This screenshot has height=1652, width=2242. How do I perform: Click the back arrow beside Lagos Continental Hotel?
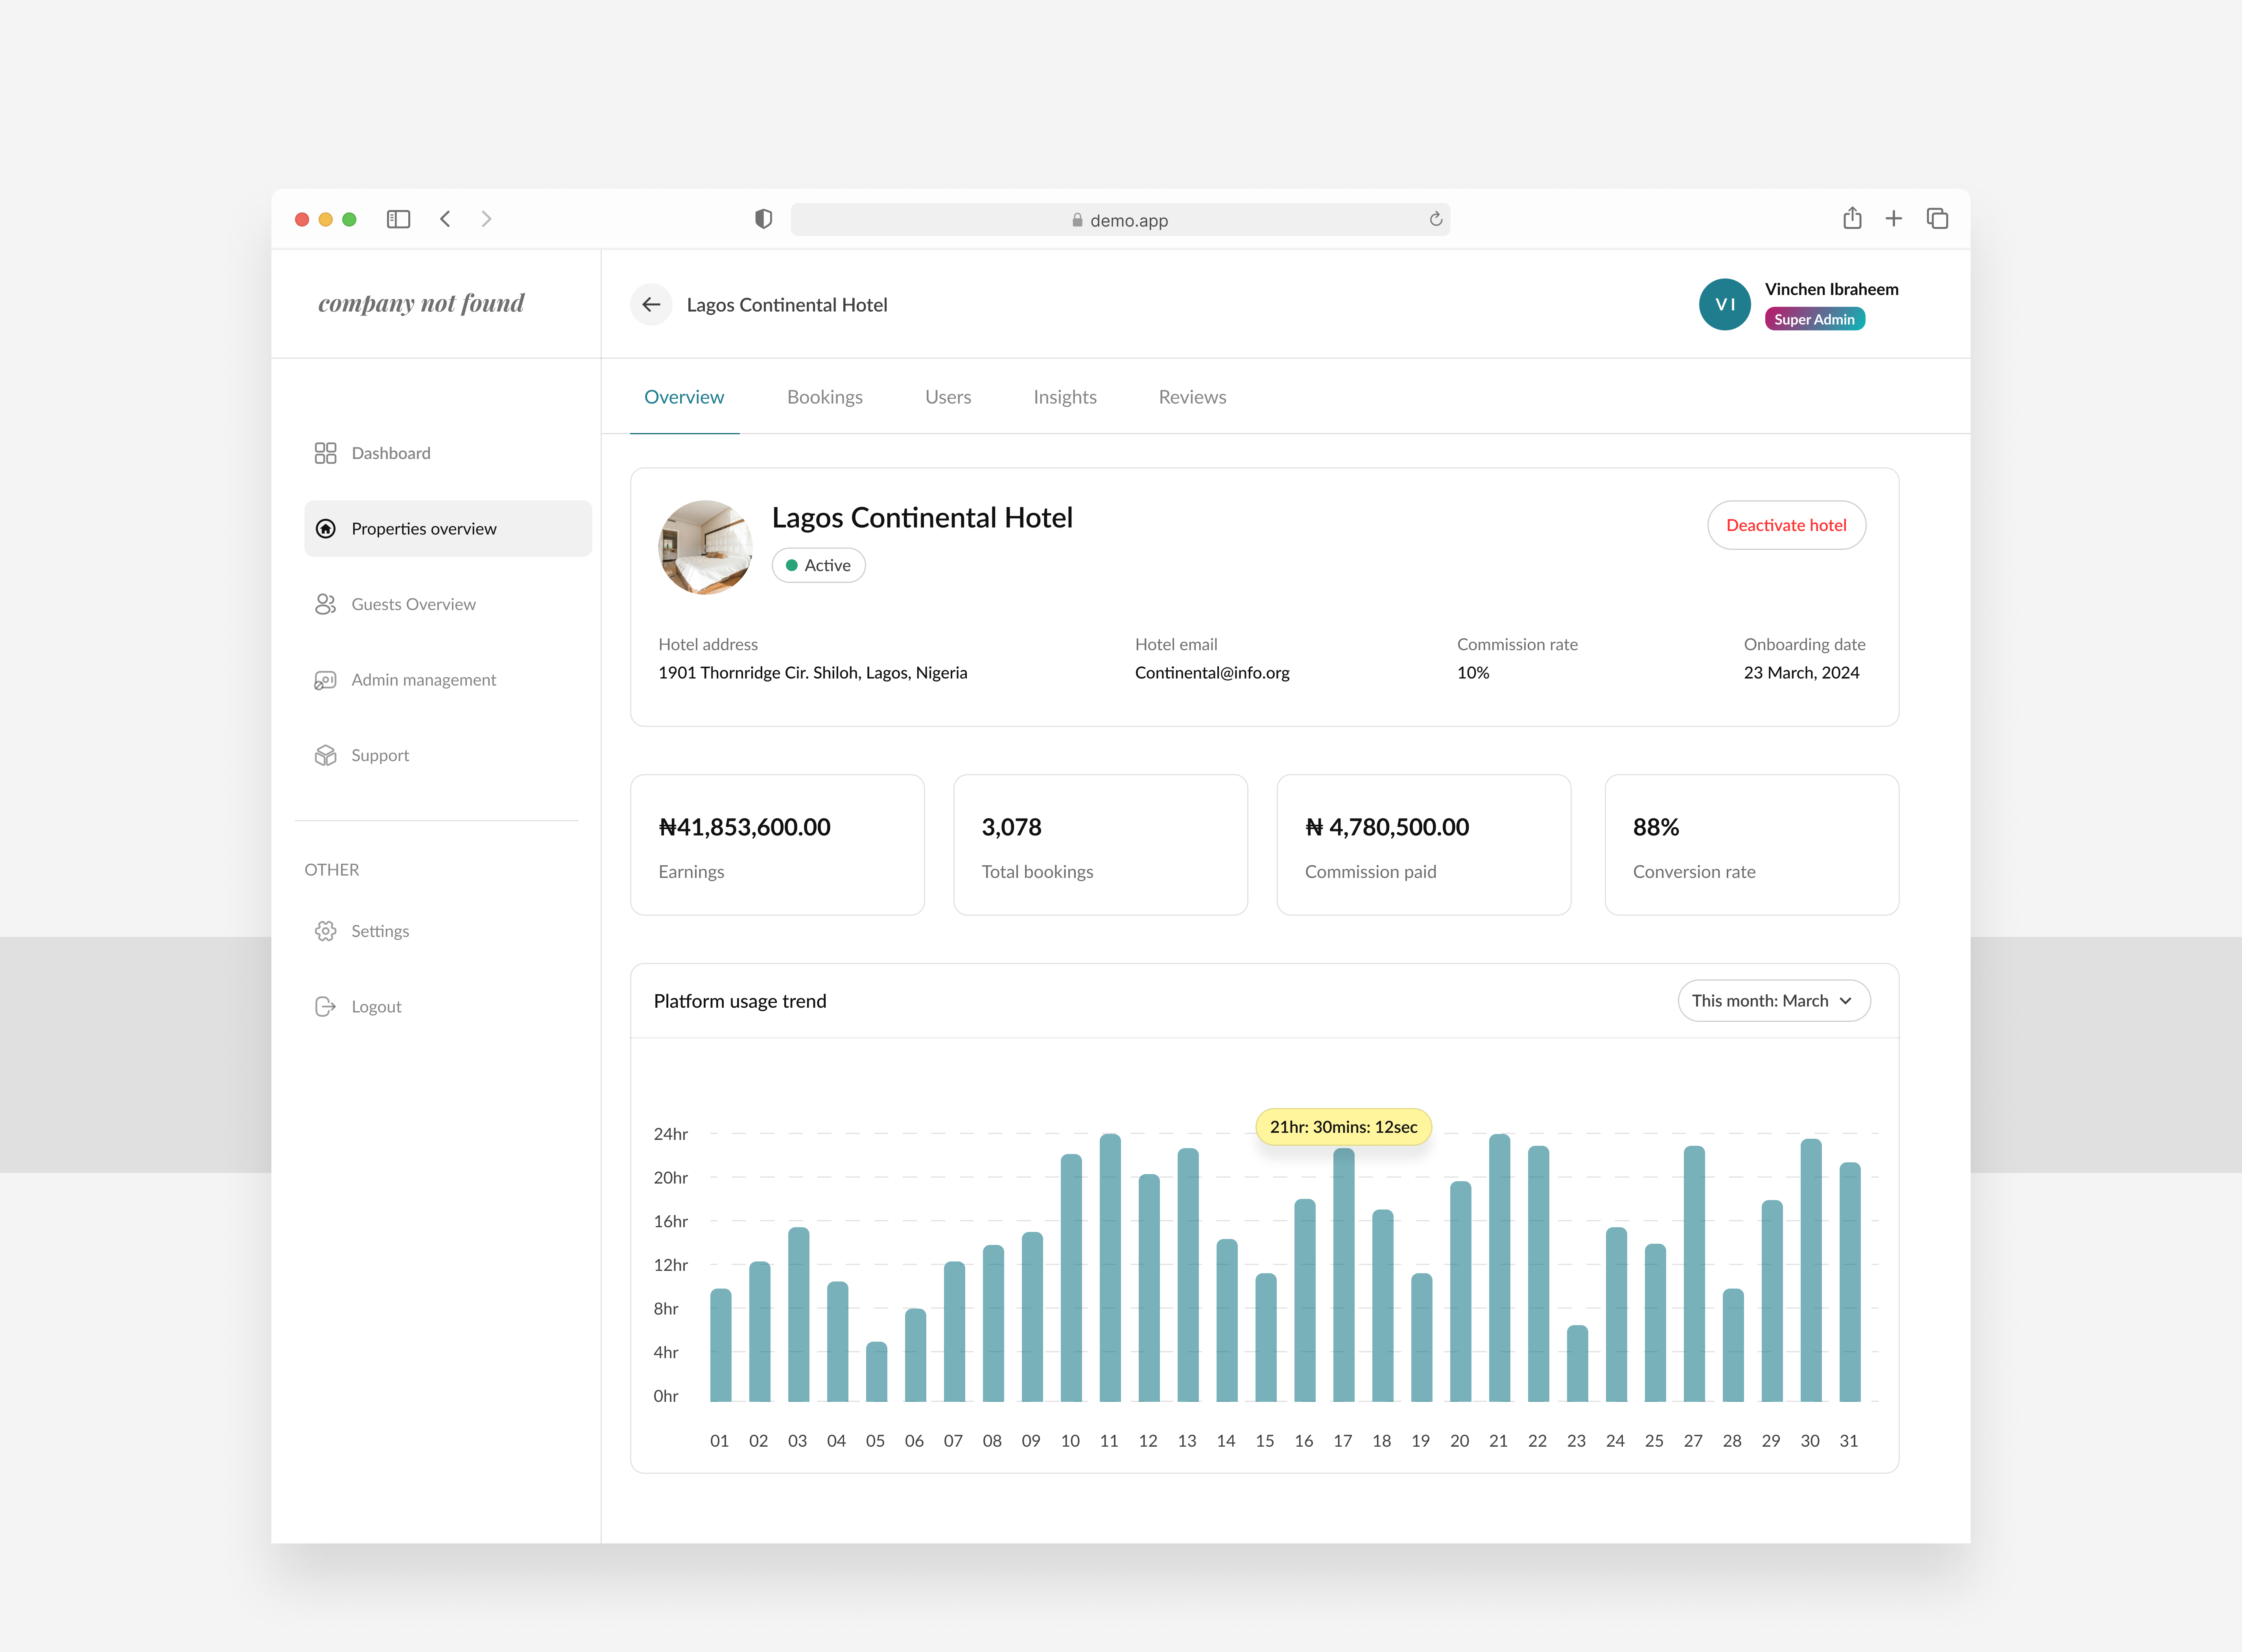651,304
